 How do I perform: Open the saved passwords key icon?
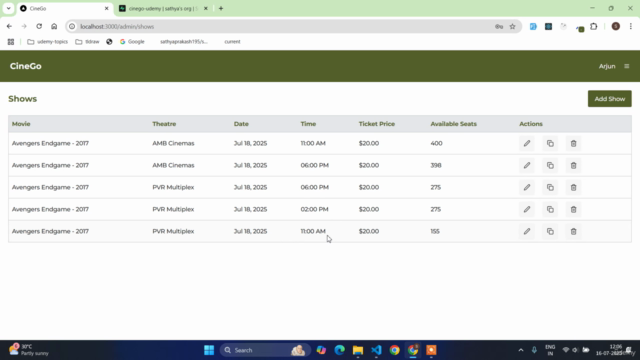point(499,27)
